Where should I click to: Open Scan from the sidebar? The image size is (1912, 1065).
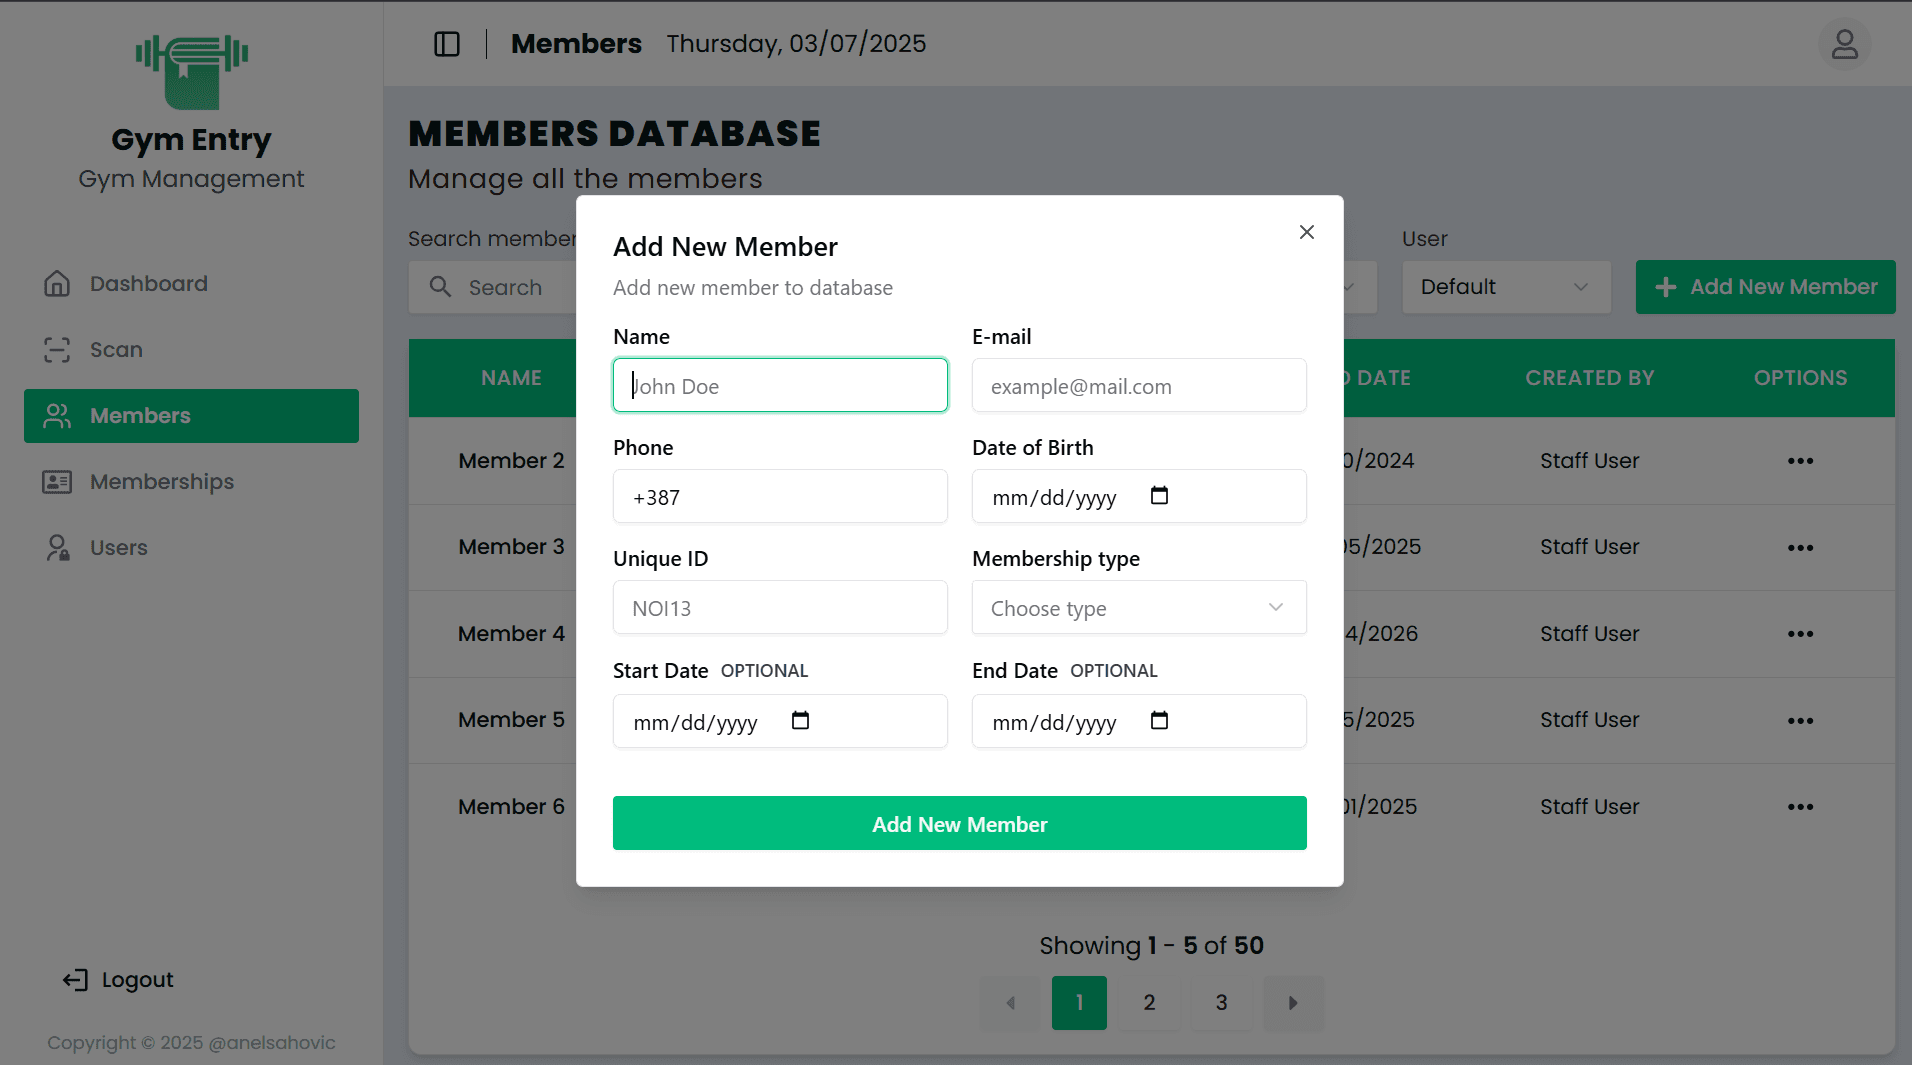[x=192, y=350]
